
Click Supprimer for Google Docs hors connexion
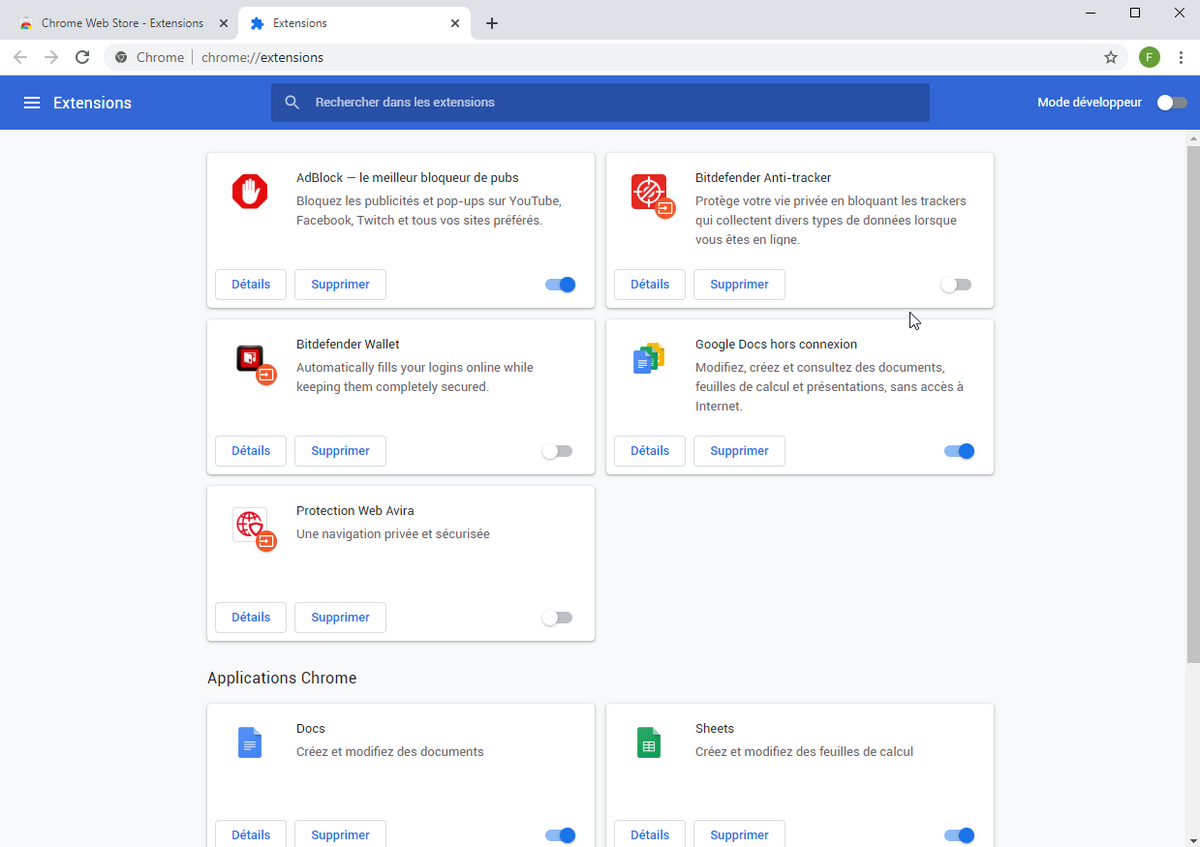click(x=739, y=451)
